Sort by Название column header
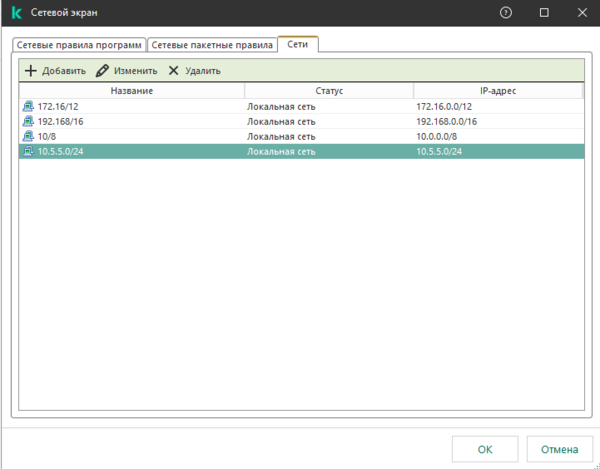The width and height of the screenshot is (600, 469). [132, 91]
